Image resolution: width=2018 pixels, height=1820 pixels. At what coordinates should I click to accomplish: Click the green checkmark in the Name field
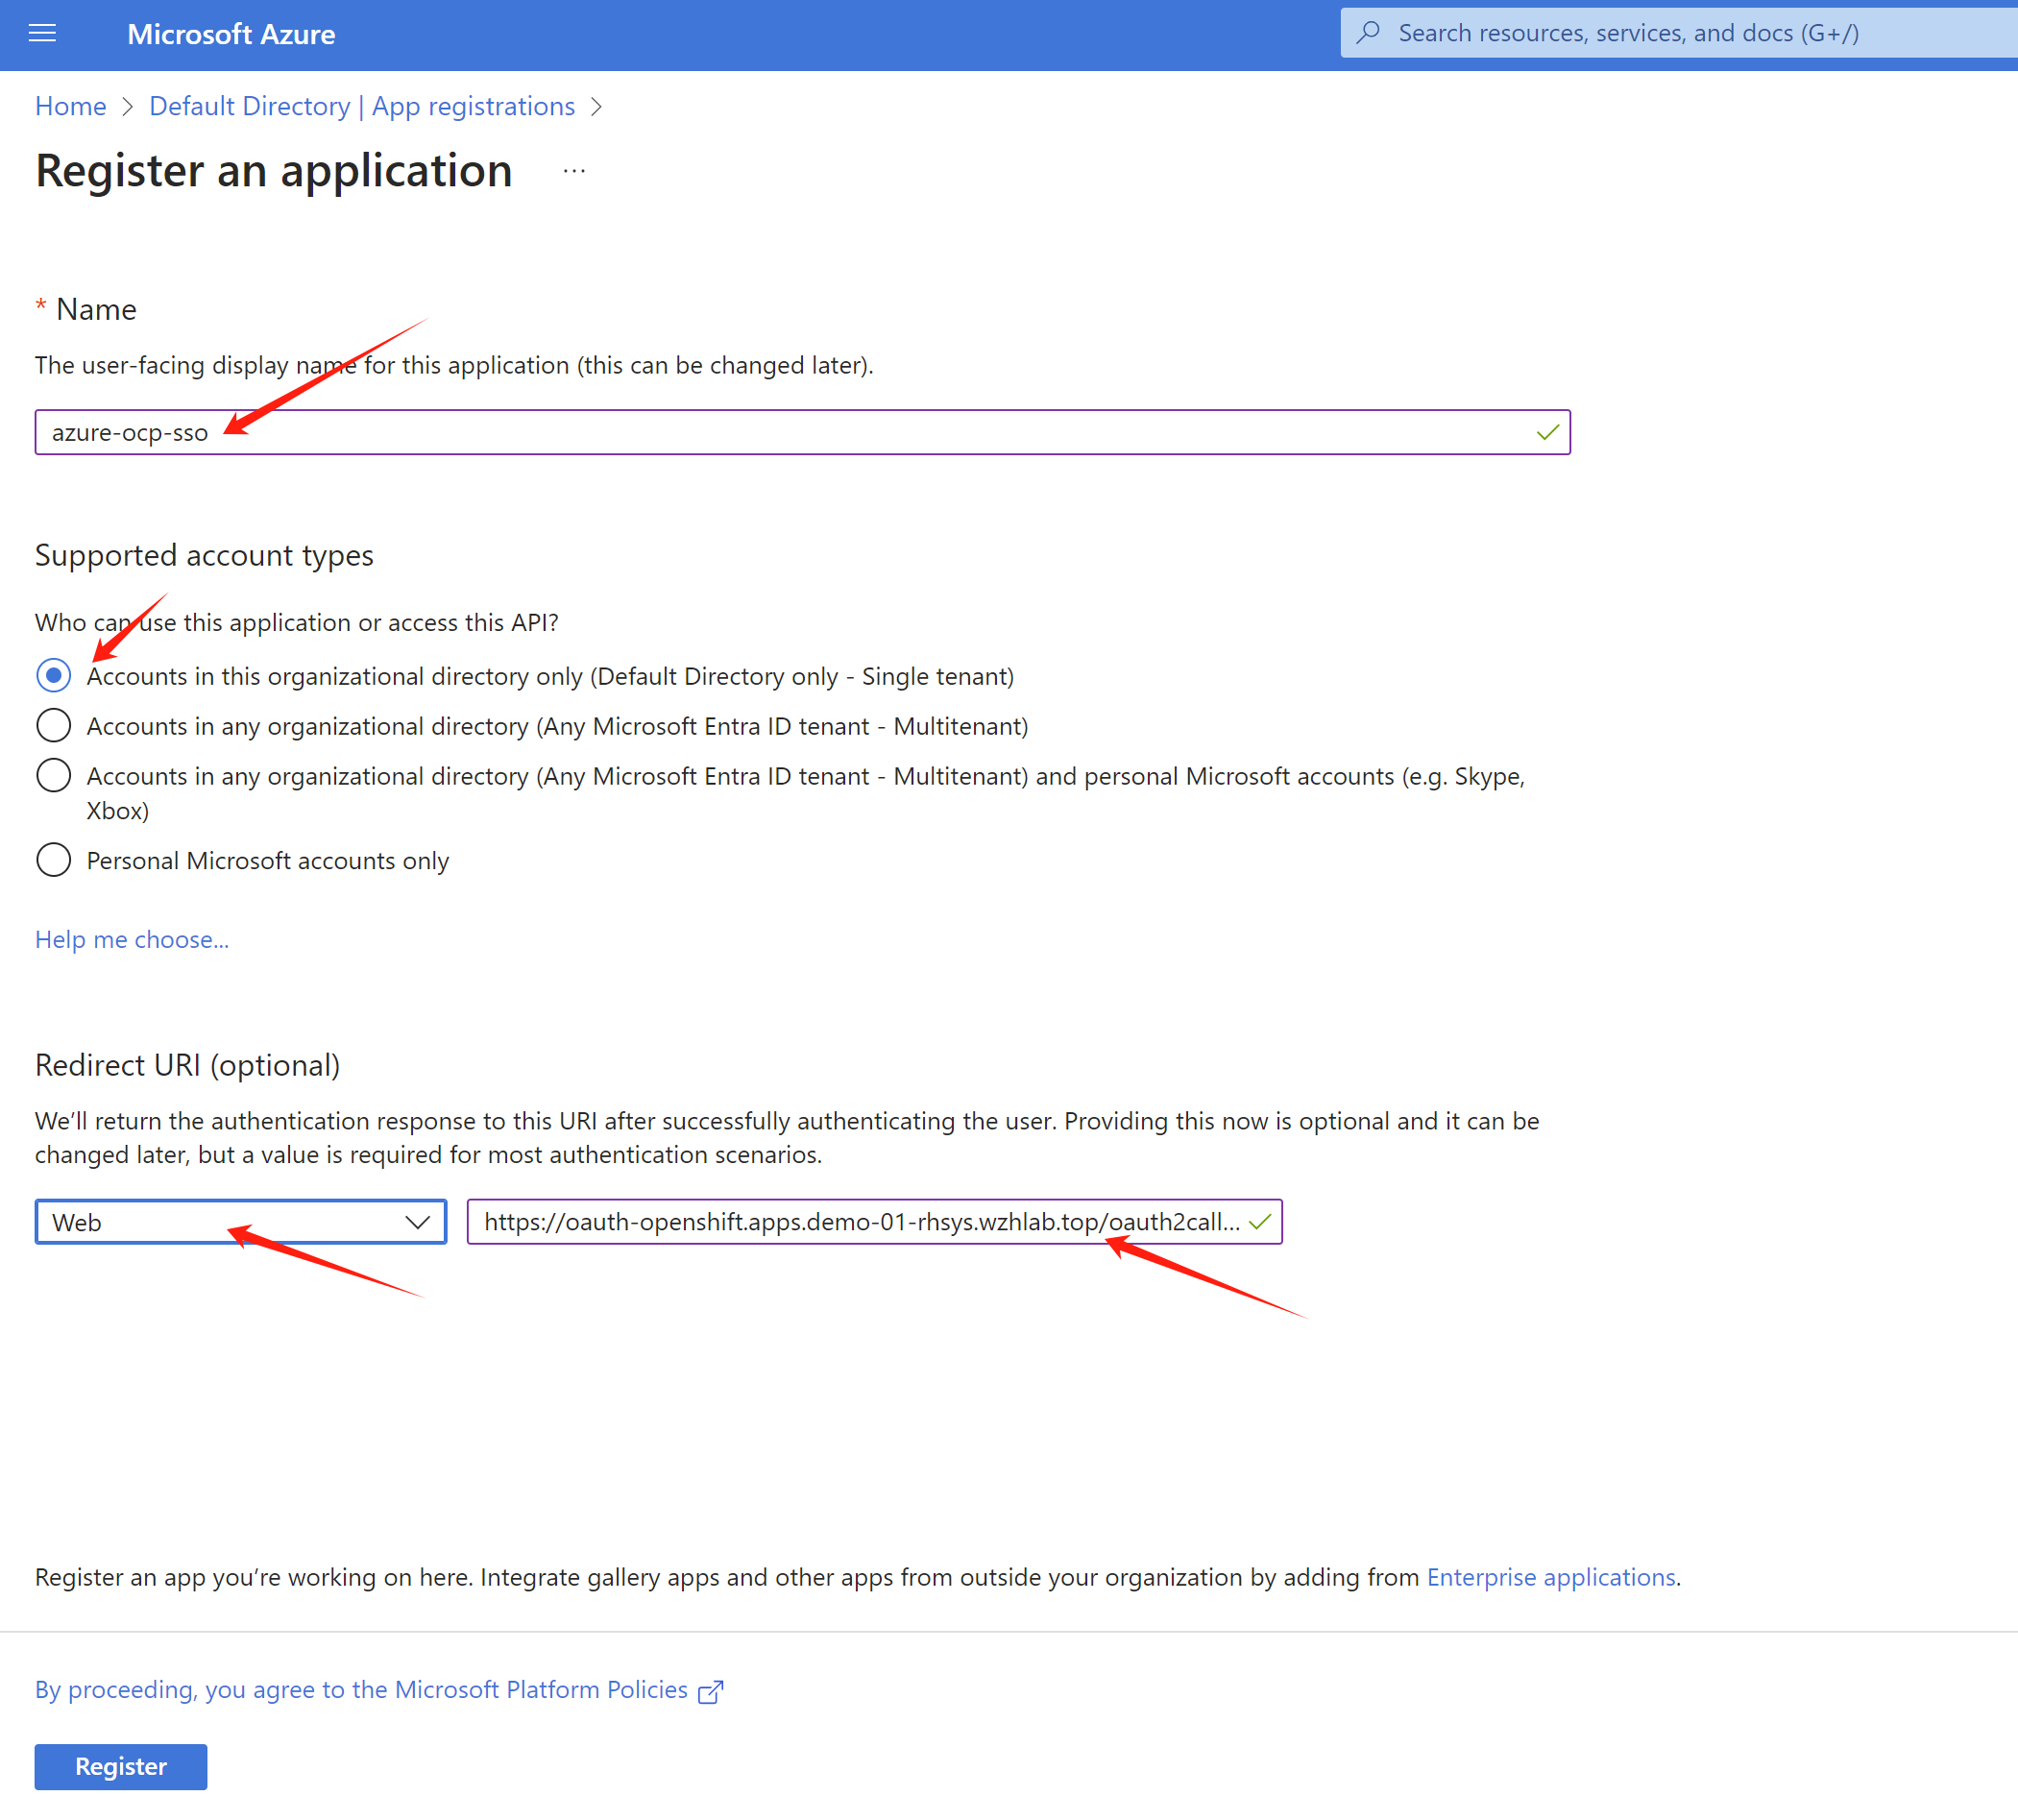[x=1547, y=432]
